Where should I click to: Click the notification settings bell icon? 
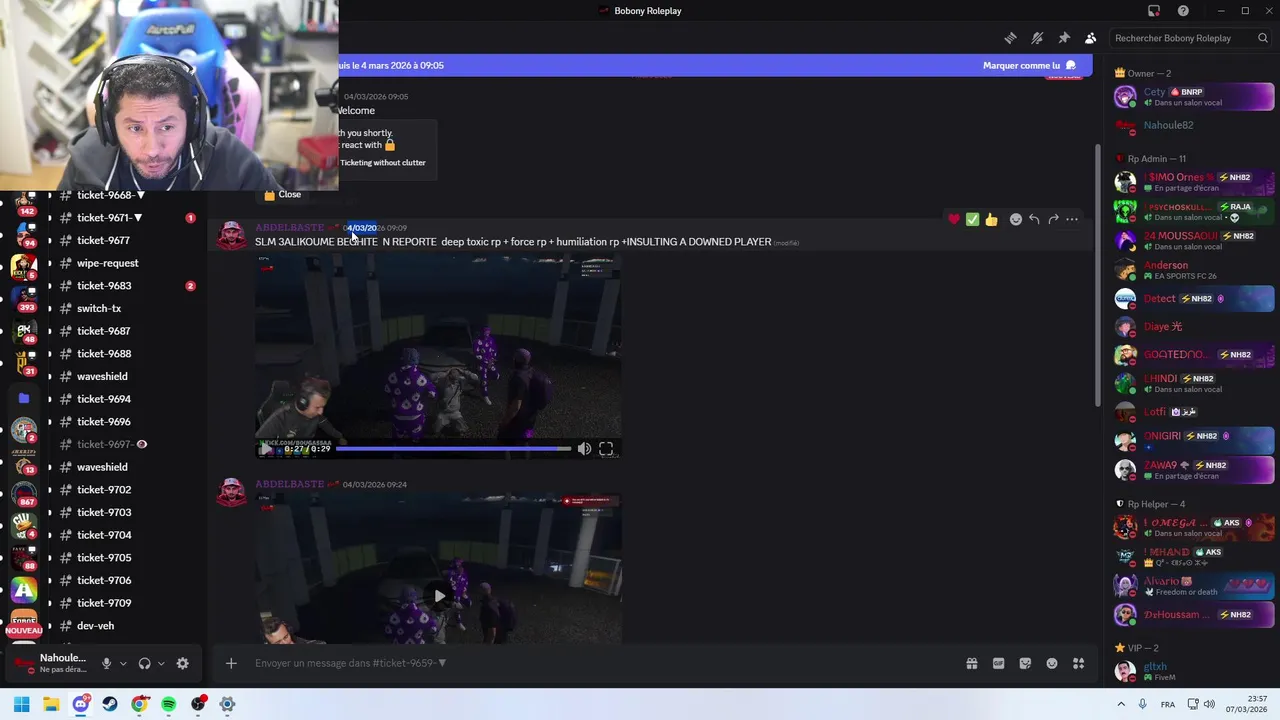pyautogui.click(x=1037, y=38)
